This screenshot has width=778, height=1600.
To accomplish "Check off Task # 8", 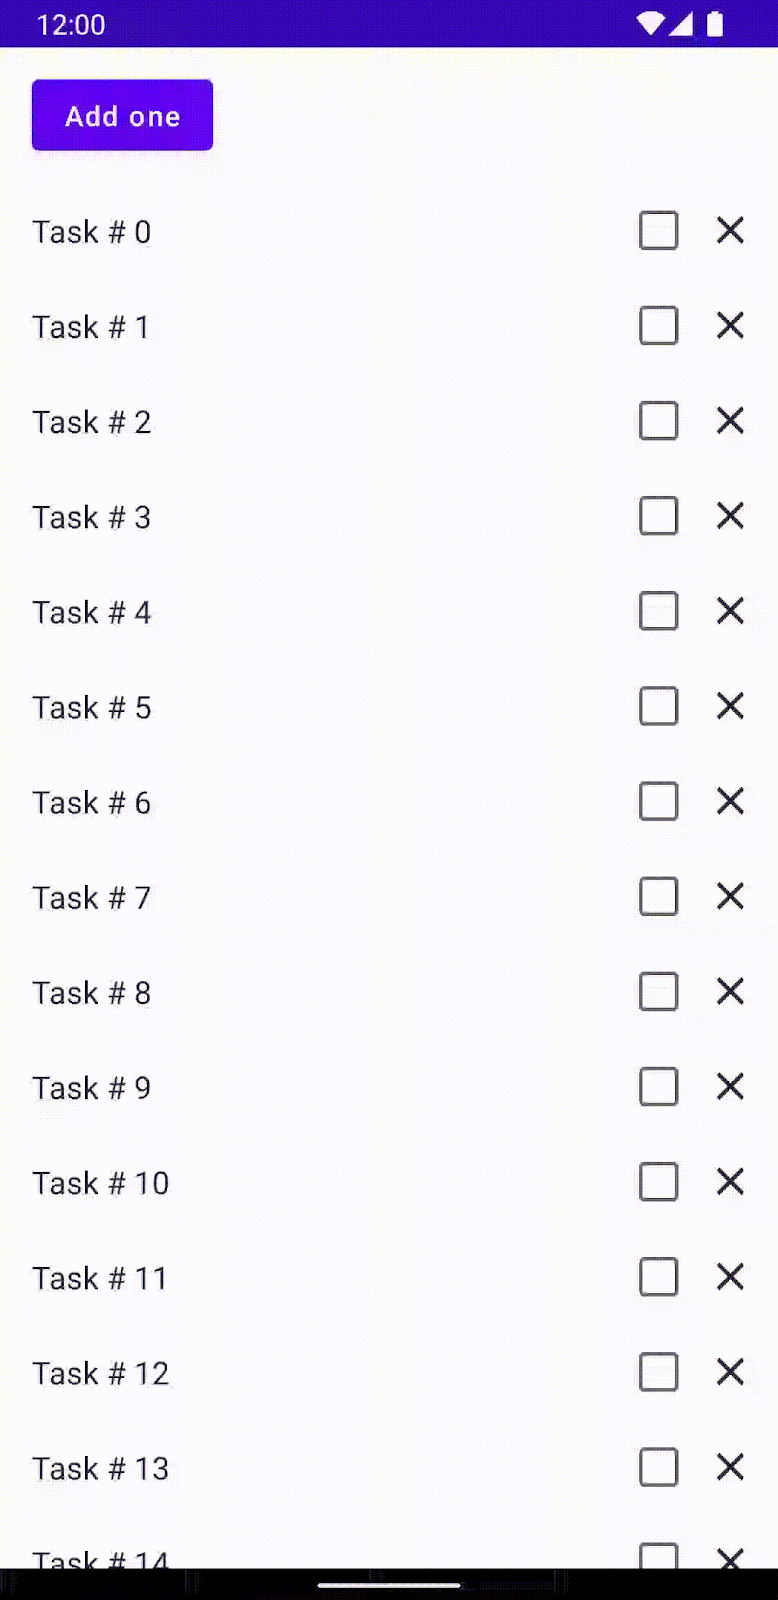I will point(658,991).
